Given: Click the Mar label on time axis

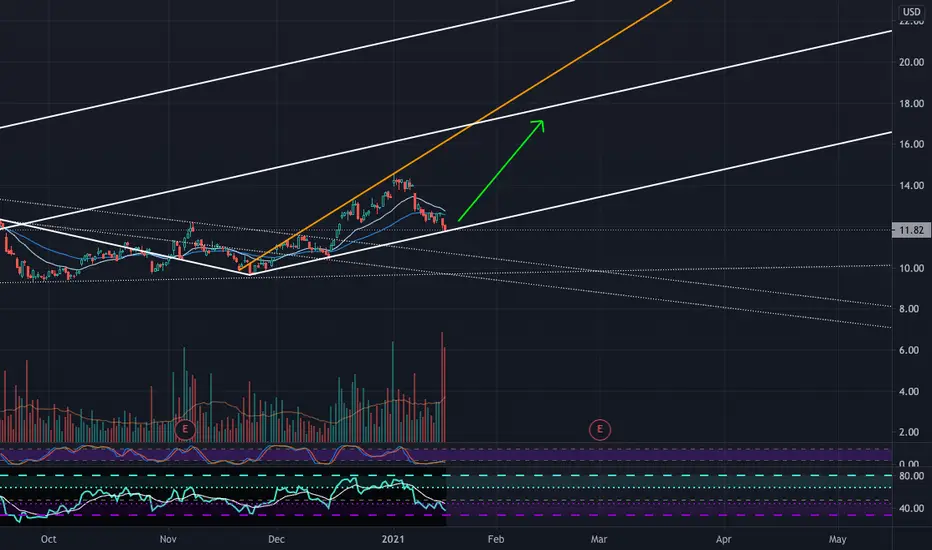Looking at the screenshot, I should 599,539.
